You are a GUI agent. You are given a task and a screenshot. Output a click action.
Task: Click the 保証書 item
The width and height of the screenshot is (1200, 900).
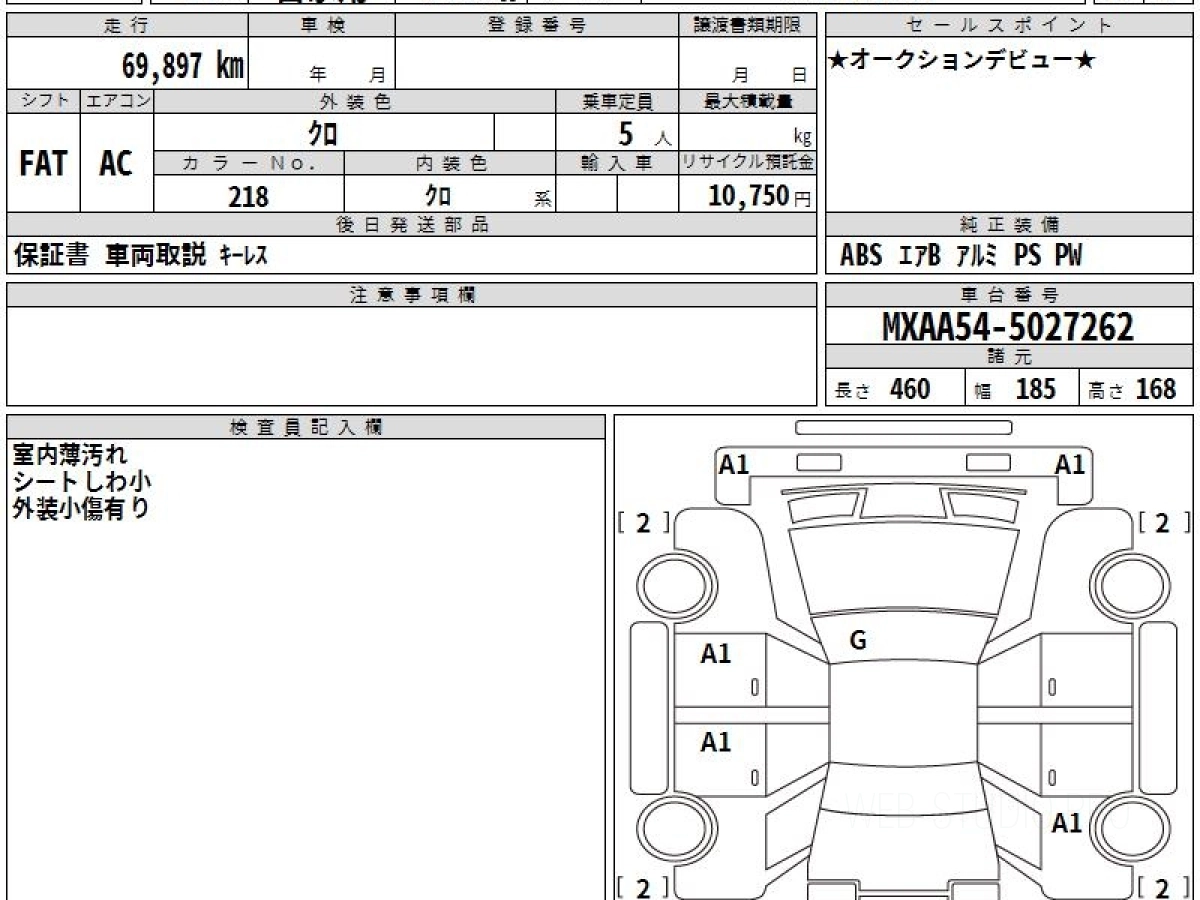click(x=51, y=256)
